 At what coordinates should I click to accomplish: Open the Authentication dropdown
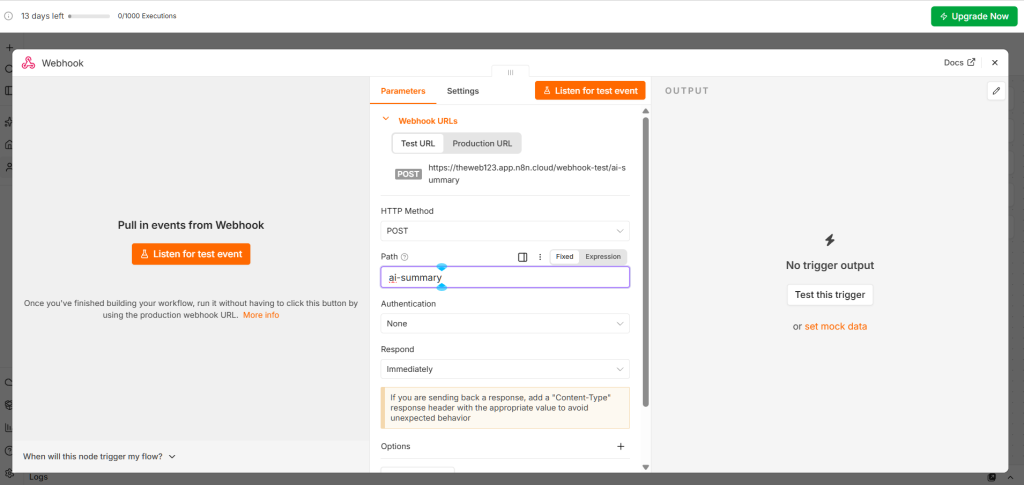[x=505, y=323]
